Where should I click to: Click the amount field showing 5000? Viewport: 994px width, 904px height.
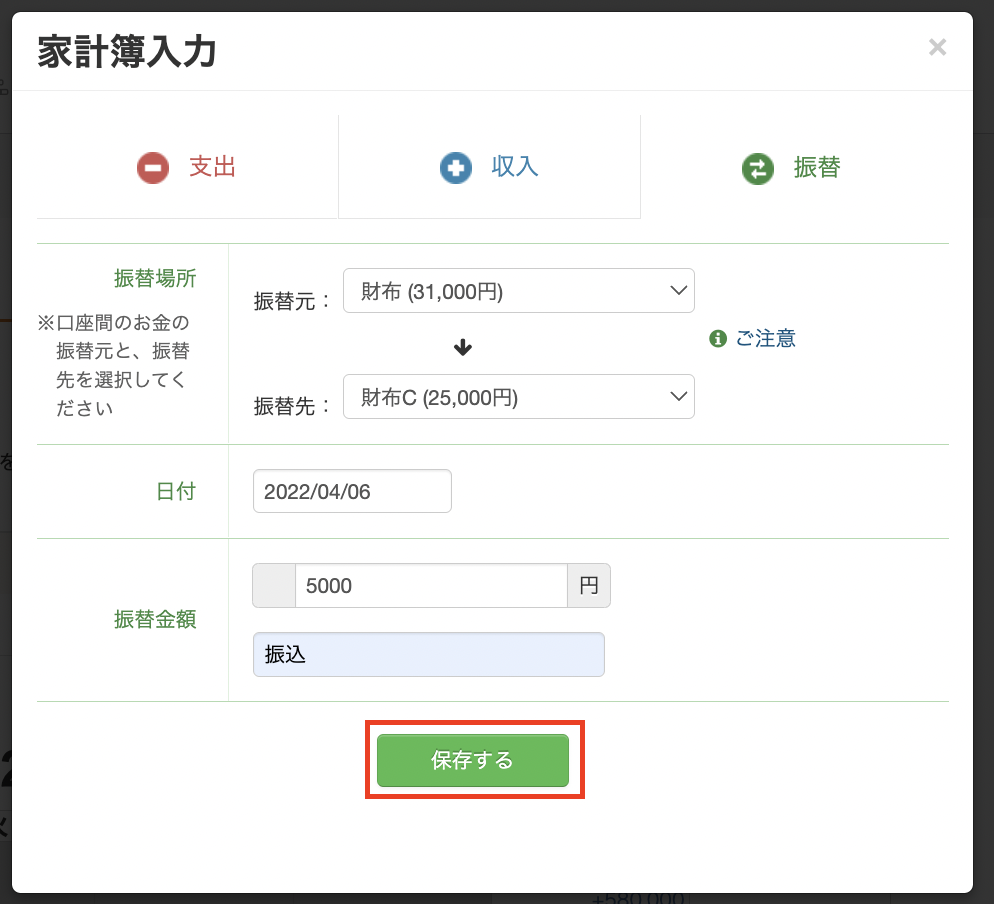pyautogui.click(x=431, y=586)
